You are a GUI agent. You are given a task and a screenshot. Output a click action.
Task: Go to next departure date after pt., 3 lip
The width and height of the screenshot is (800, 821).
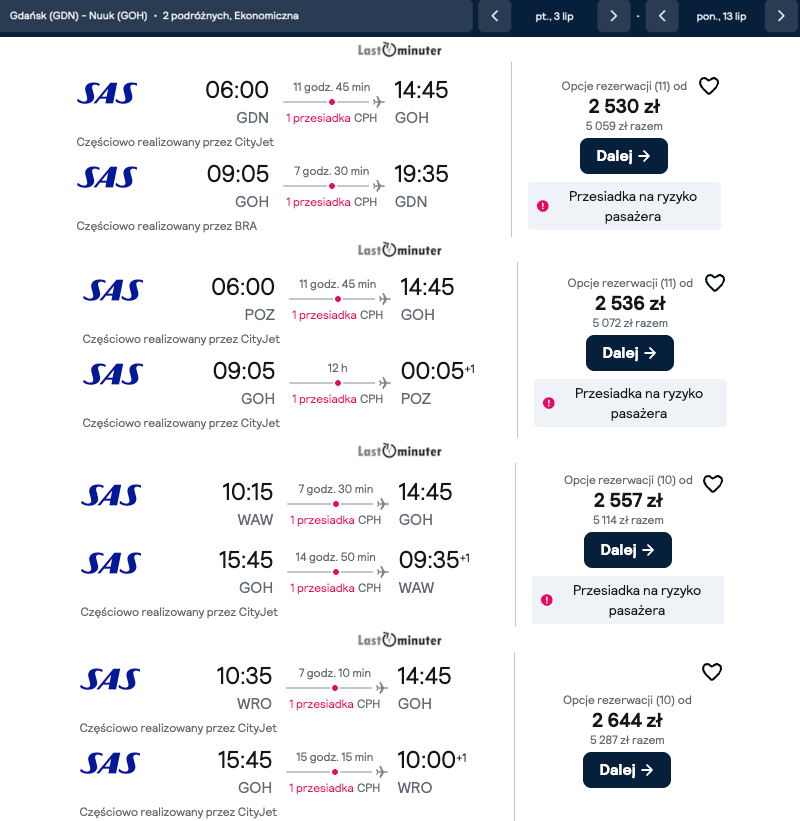[x=613, y=16]
